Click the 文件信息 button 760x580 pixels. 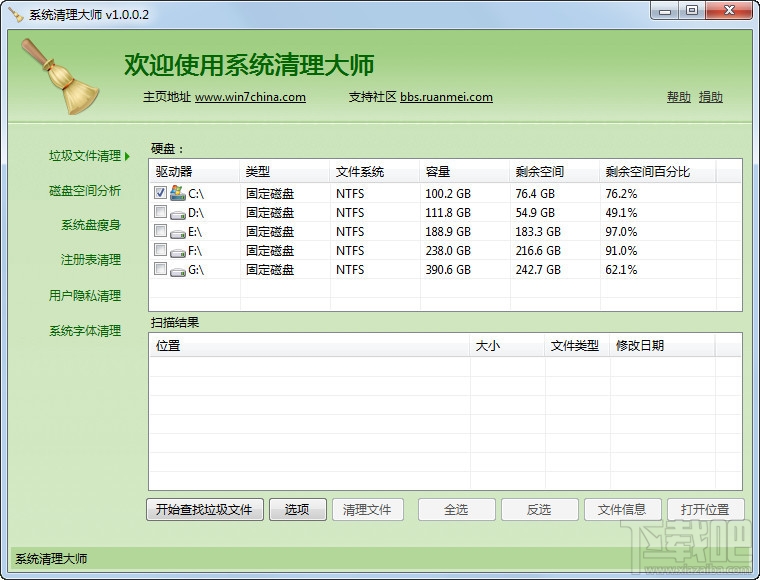[x=622, y=509]
